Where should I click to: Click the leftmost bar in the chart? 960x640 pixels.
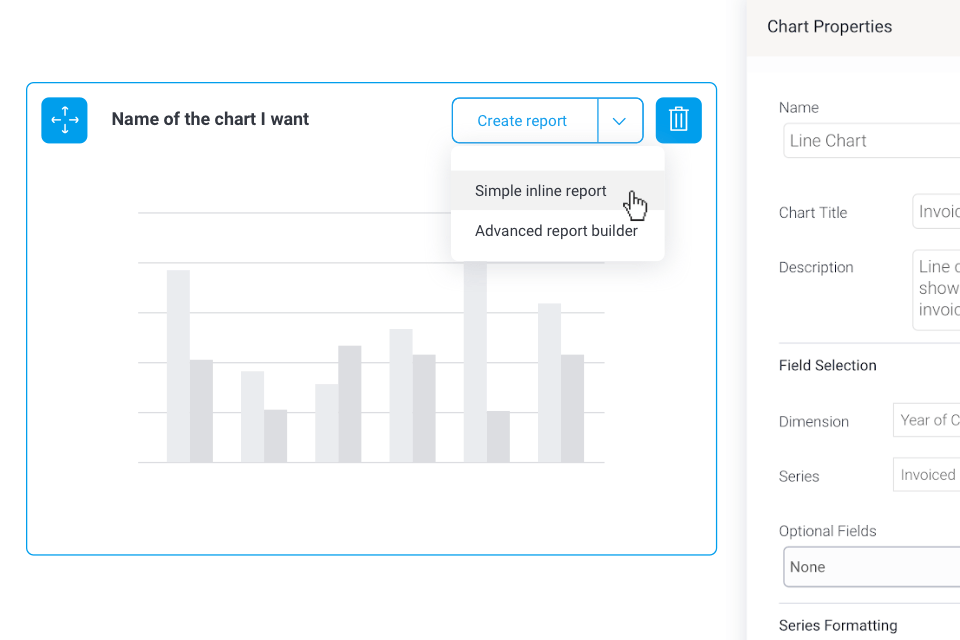click(x=178, y=366)
